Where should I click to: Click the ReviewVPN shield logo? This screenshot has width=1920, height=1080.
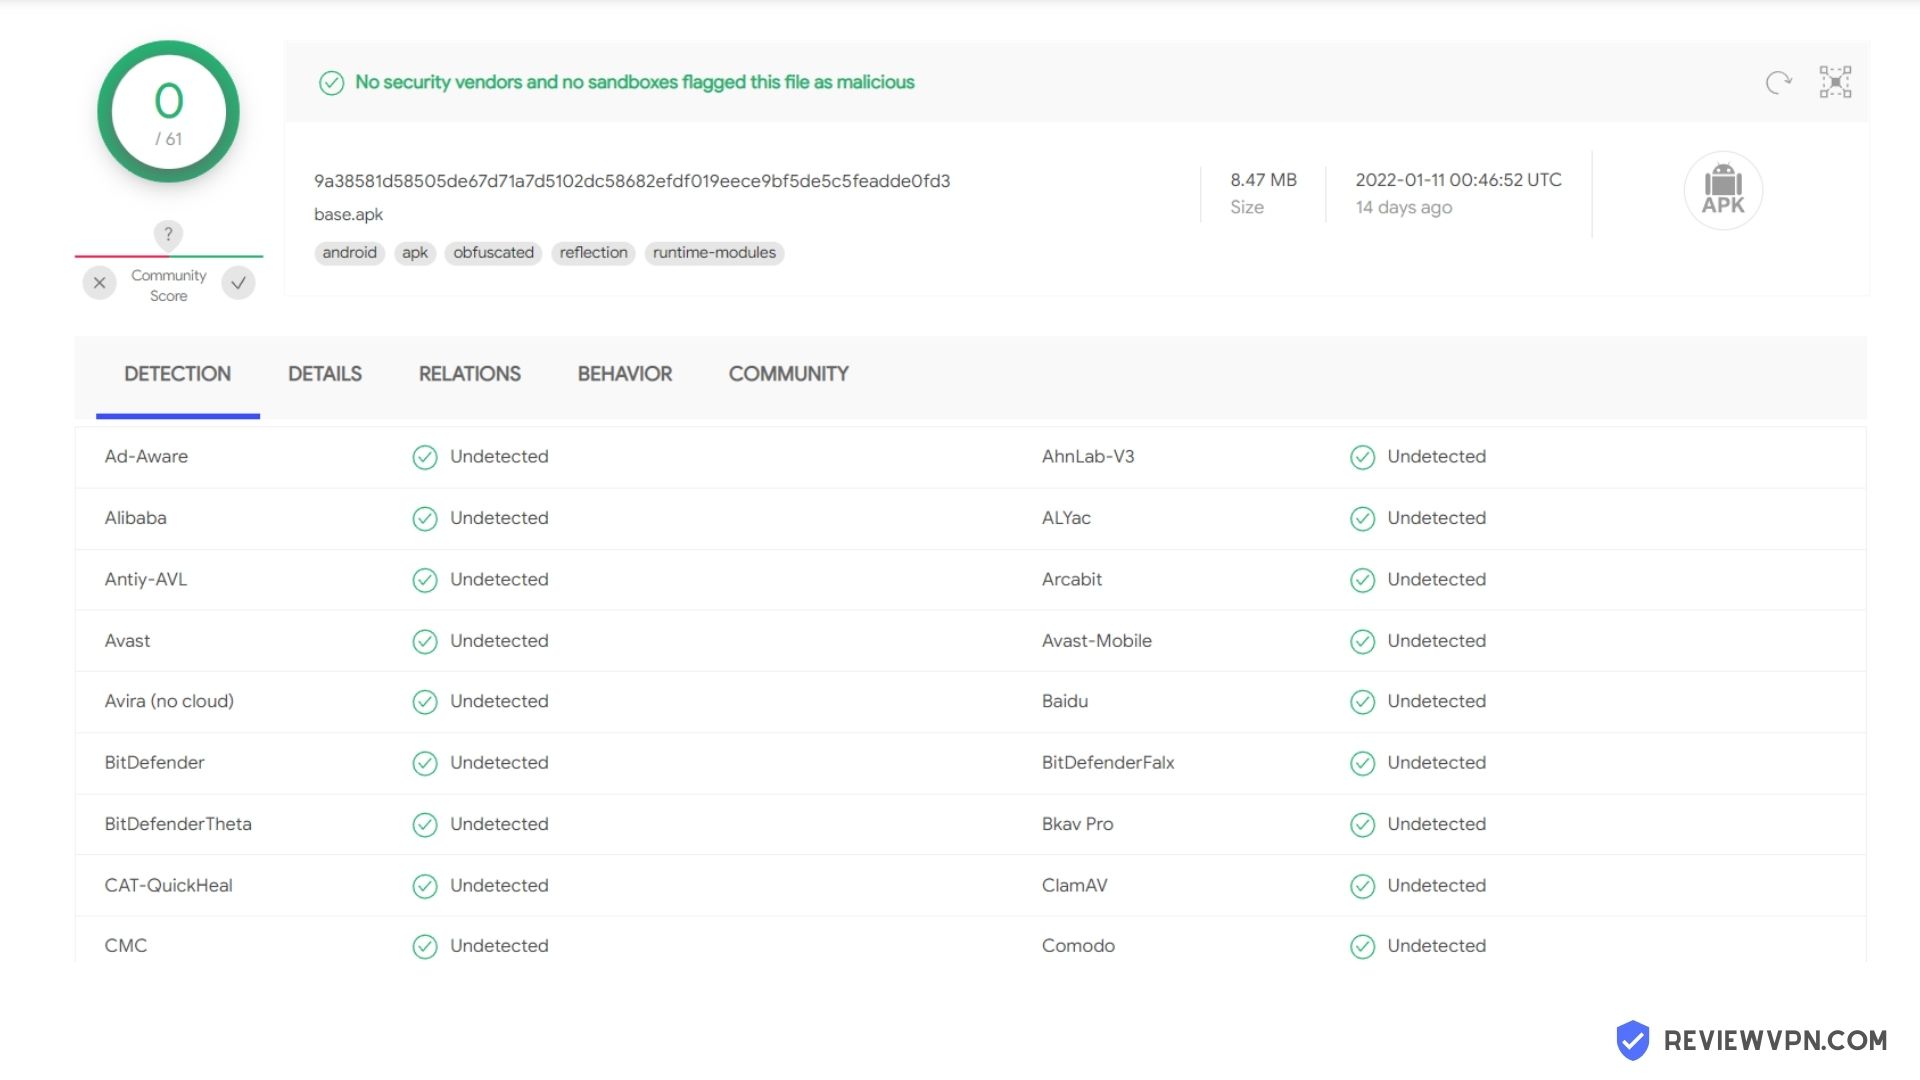pos(1633,1040)
